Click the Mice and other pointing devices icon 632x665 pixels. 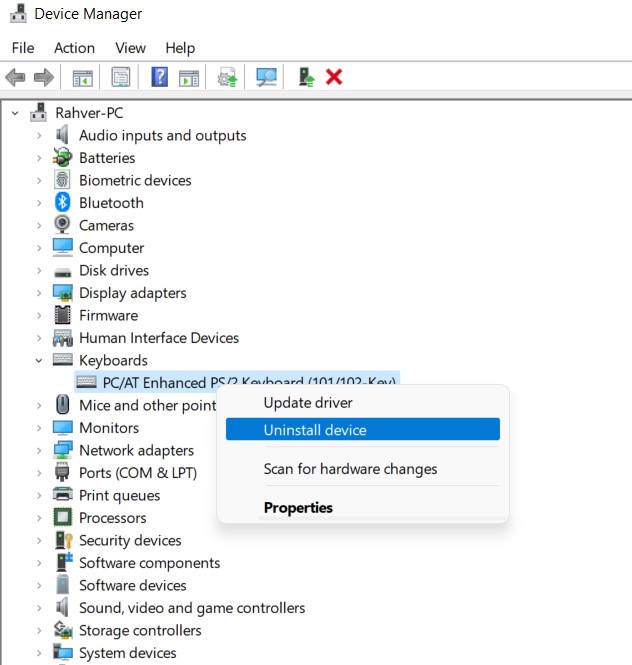[63, 405]
